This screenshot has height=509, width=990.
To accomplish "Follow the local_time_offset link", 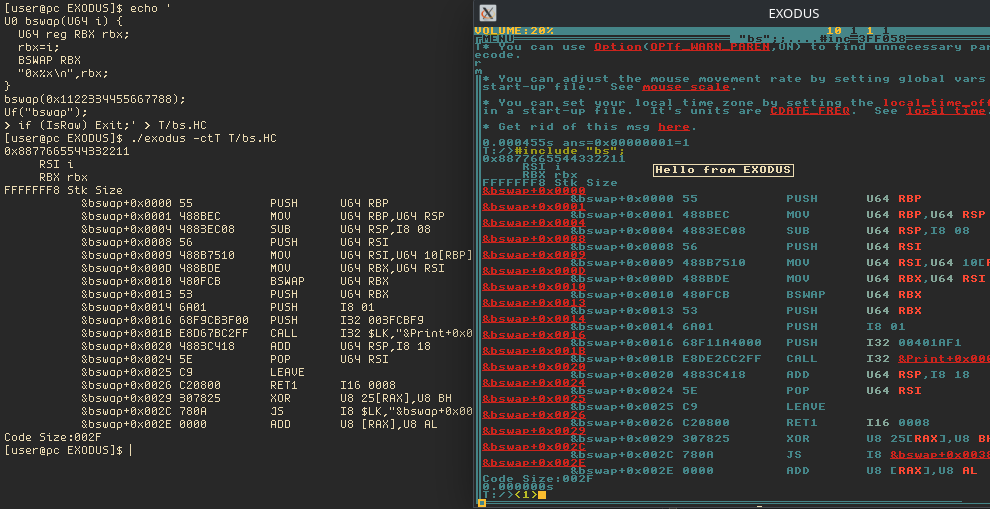I will click(936, 103).
